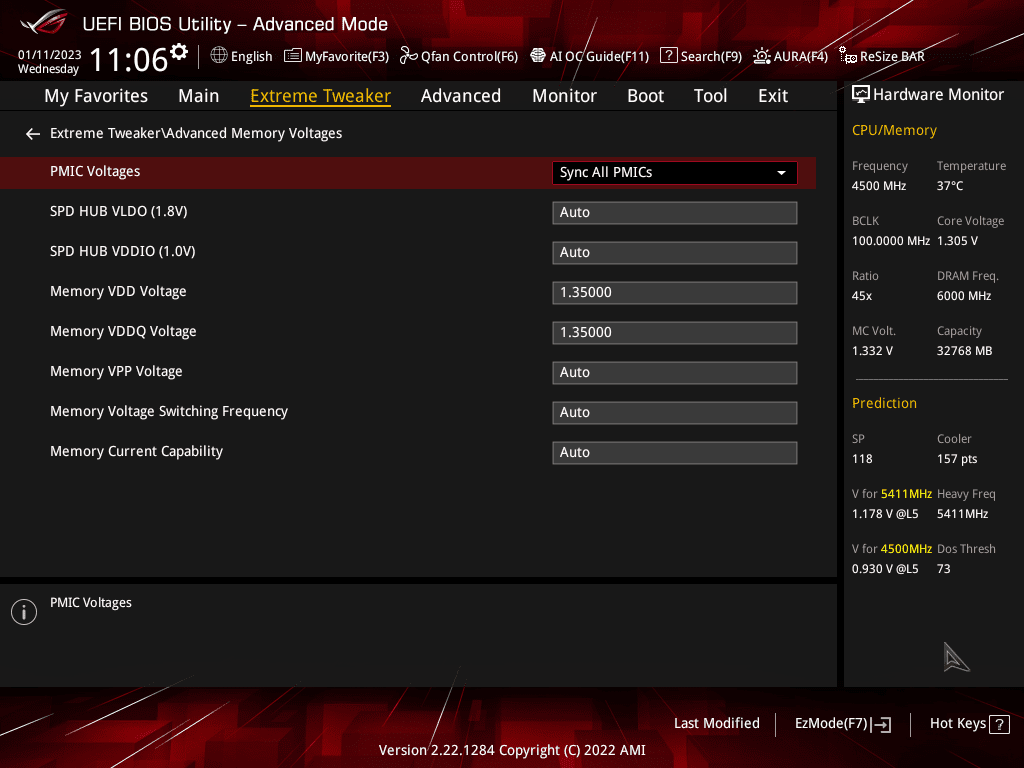This screenshot has width=1024, height=768.
Task: Click CPU/Memory section heading
Action: click(894, 131)
